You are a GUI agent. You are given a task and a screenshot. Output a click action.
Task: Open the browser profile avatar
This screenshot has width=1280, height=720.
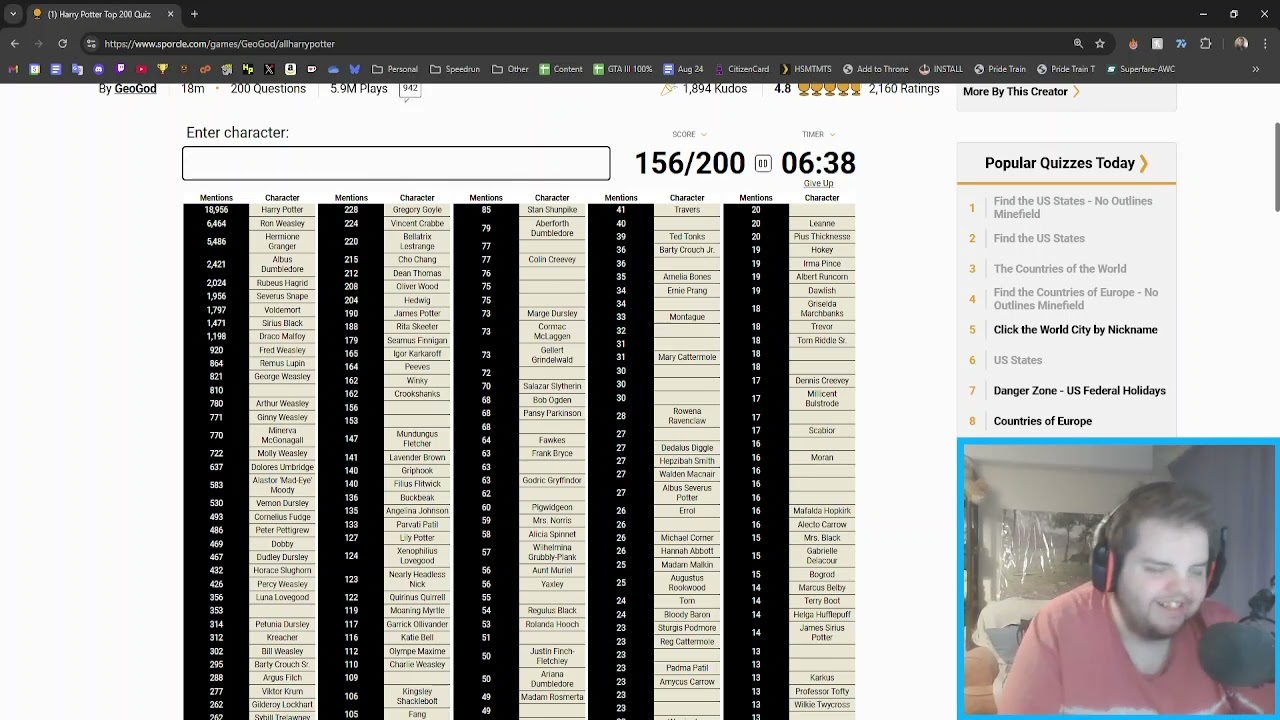tap(1241, 44)
